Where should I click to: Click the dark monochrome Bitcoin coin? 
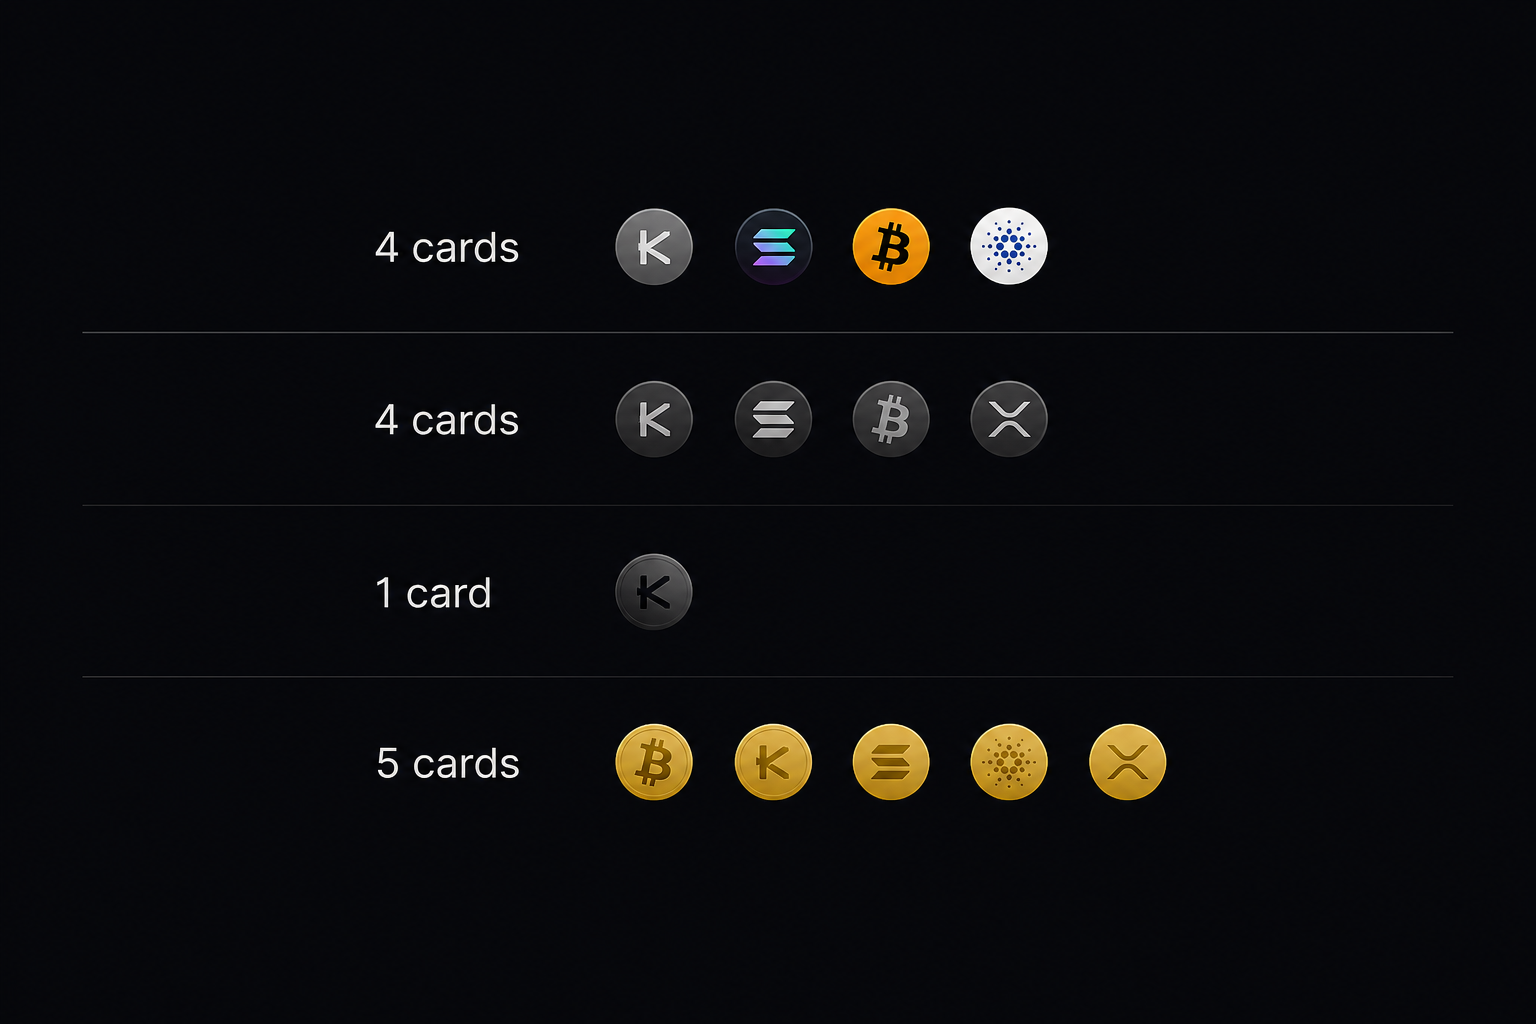(x=891, y=419)
